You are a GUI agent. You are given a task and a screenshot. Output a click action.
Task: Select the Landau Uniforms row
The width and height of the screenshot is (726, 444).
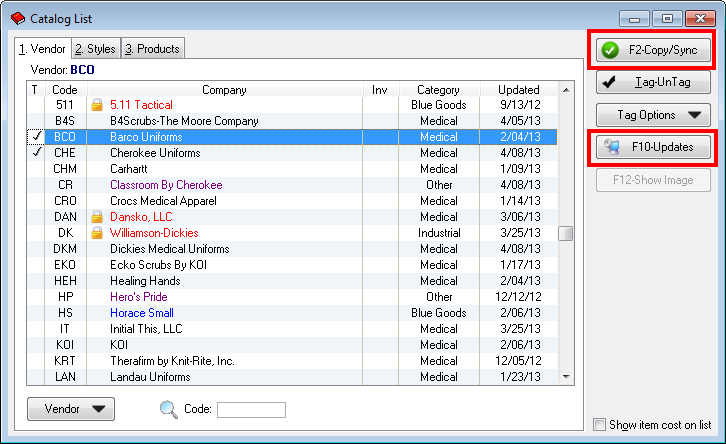(292, 377)
